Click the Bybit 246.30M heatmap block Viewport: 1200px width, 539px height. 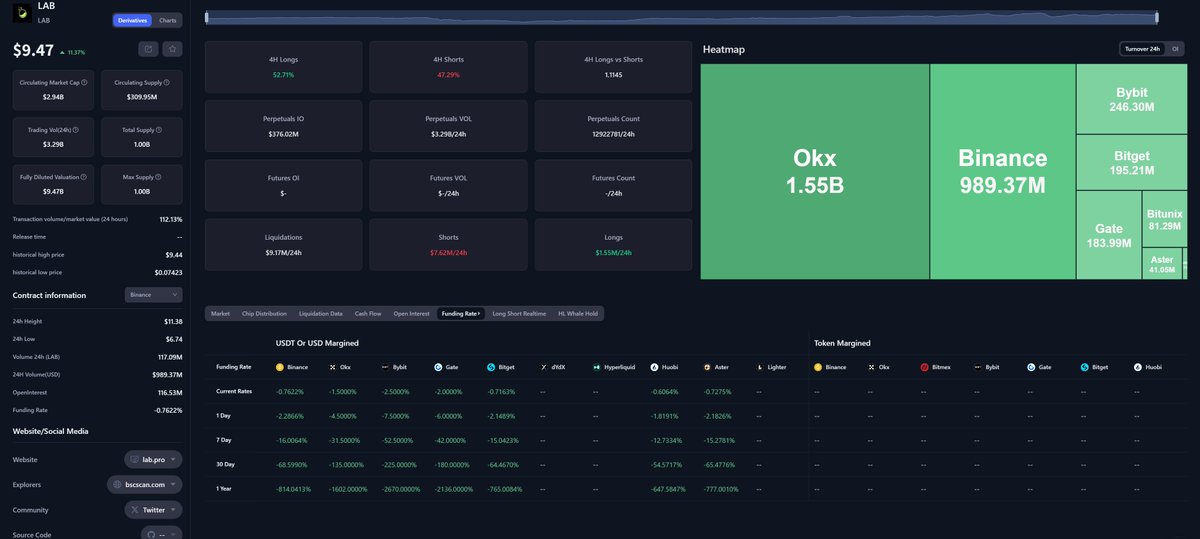tap(1132, 99)
